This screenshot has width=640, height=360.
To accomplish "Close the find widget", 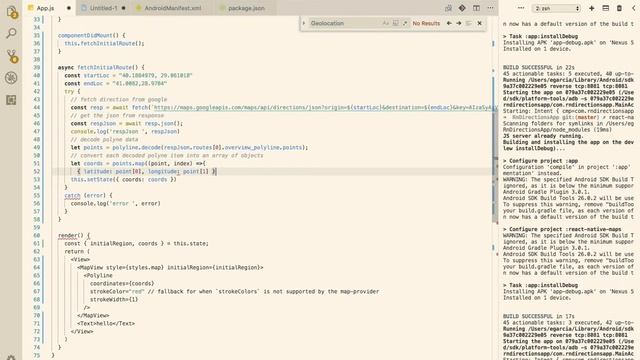I will 480,23.
